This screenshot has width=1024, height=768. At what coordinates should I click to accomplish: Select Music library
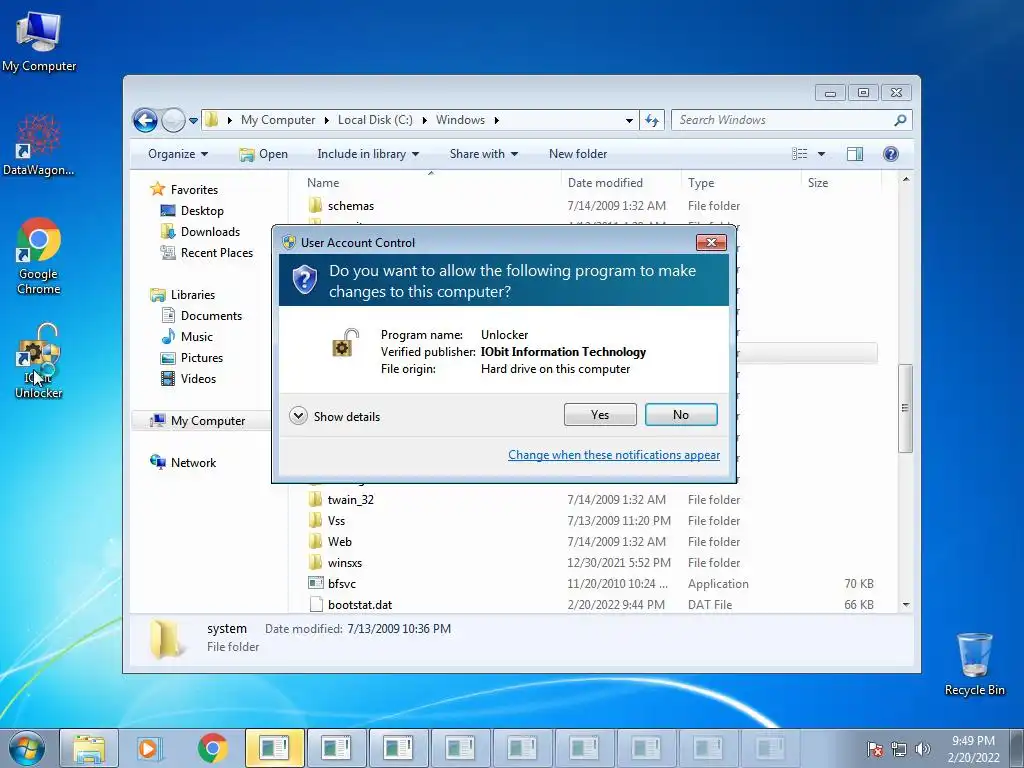[197, 337]
